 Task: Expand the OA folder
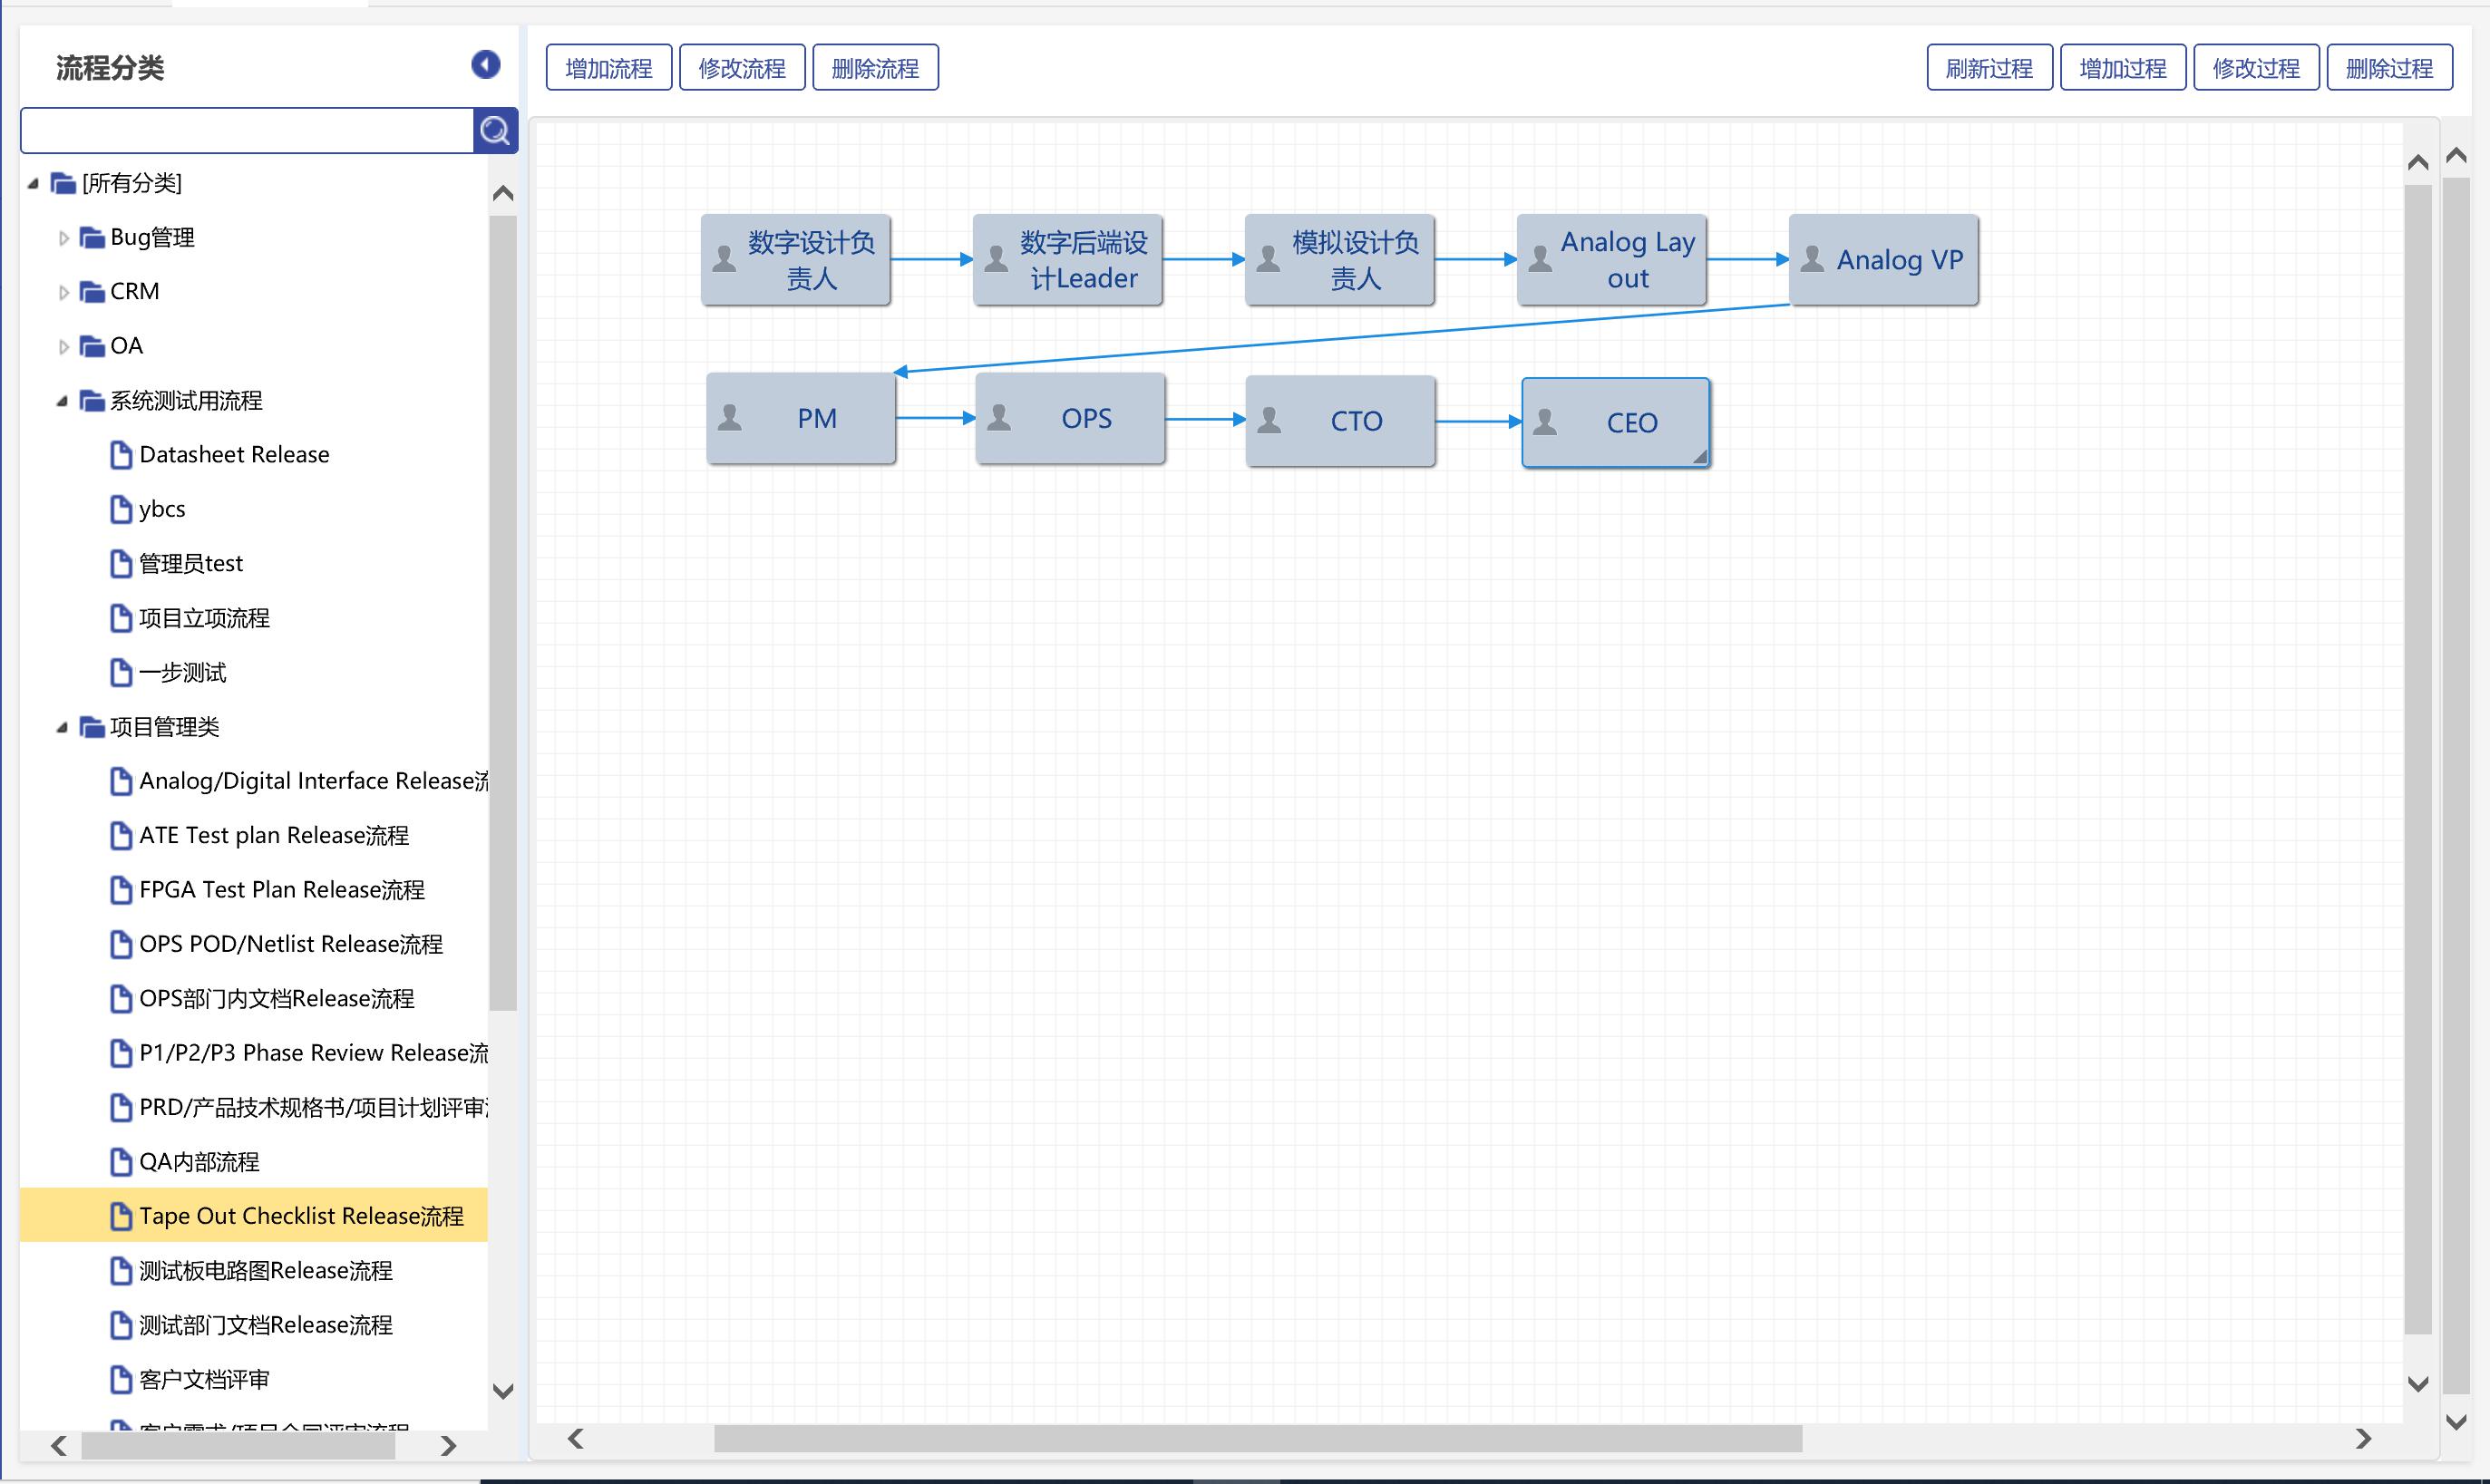[x=63, y=346]
